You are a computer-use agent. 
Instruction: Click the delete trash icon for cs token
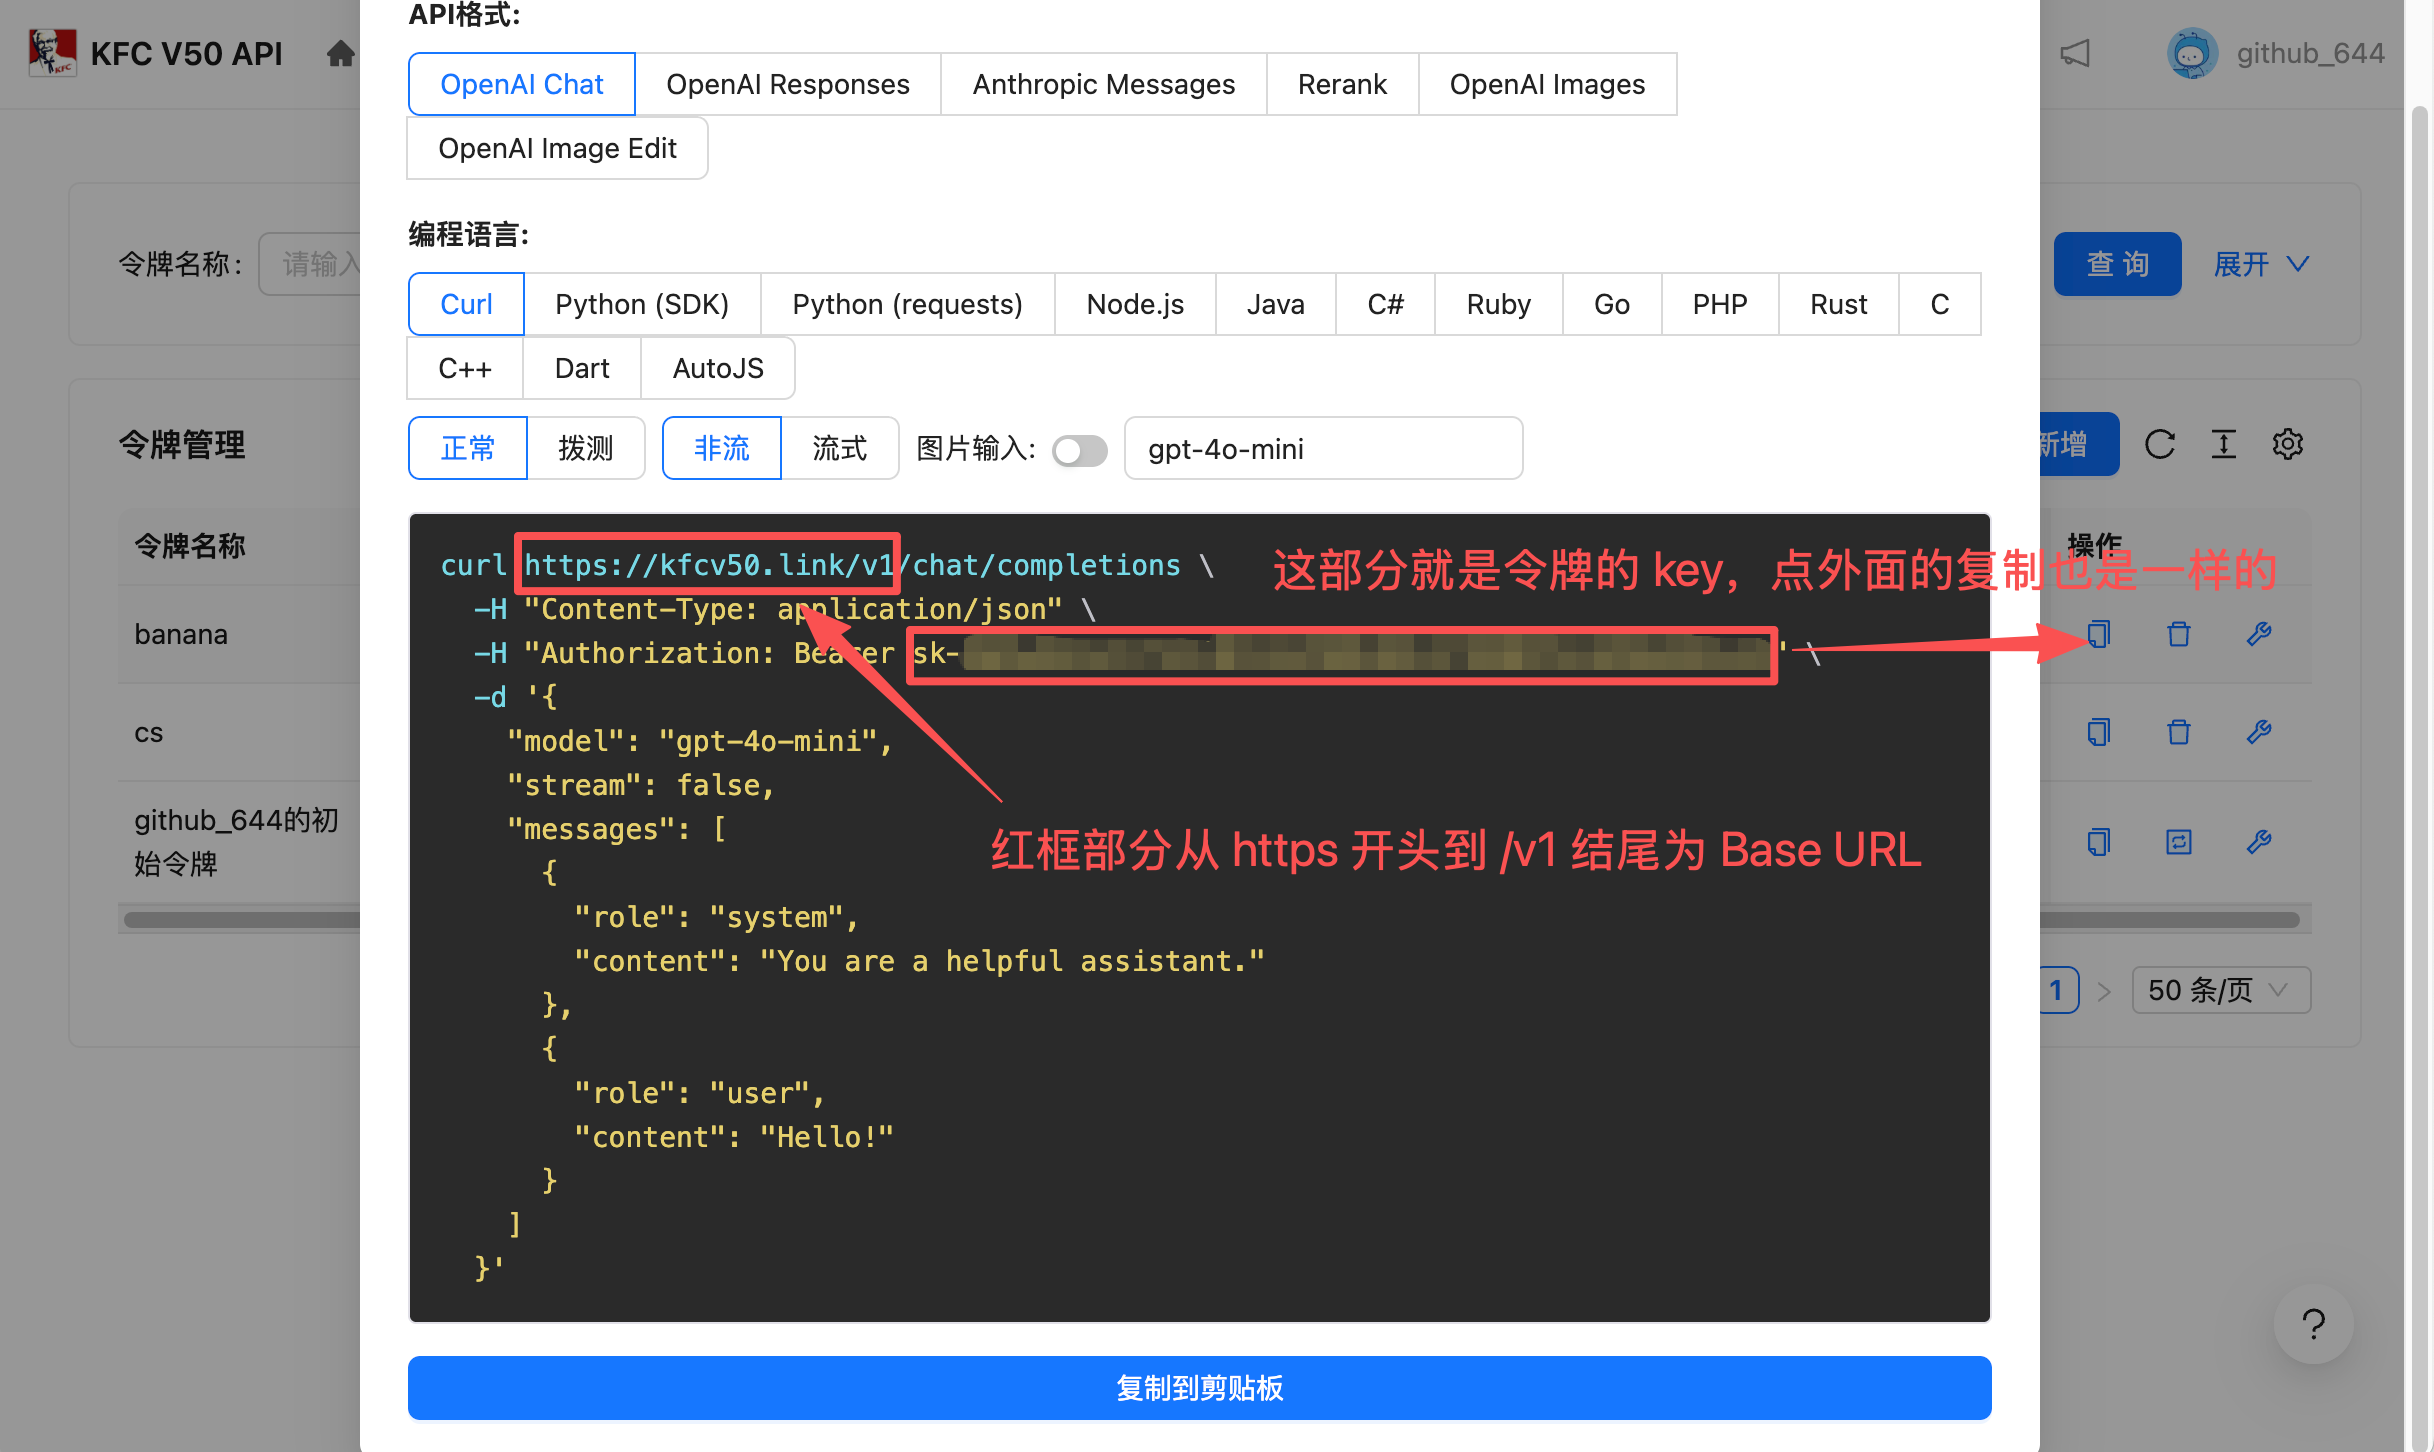click(x=2178, y=732)
